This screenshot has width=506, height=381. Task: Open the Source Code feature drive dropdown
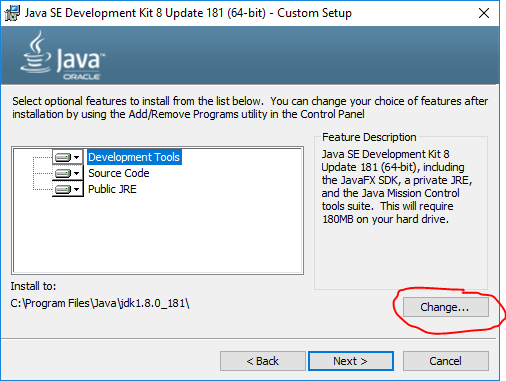(x=68, y=173)
